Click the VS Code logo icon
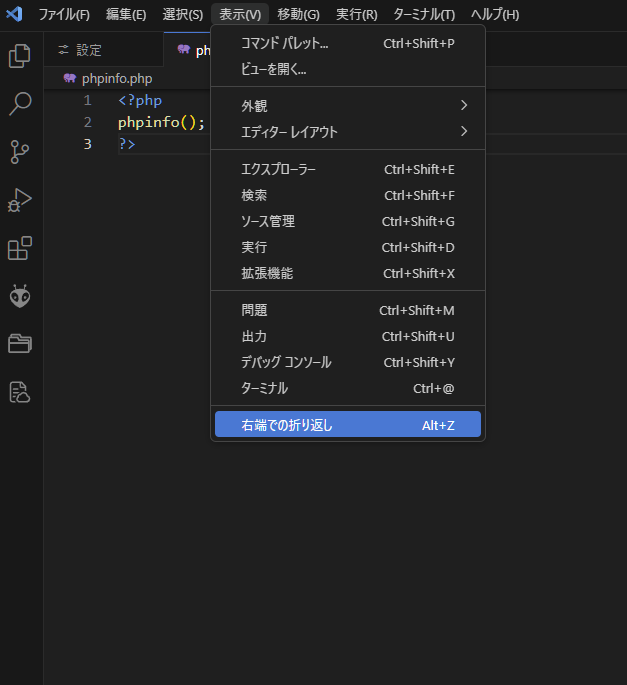Image resolution: width=627 pixels, height=685 pixels. (14, 14)
